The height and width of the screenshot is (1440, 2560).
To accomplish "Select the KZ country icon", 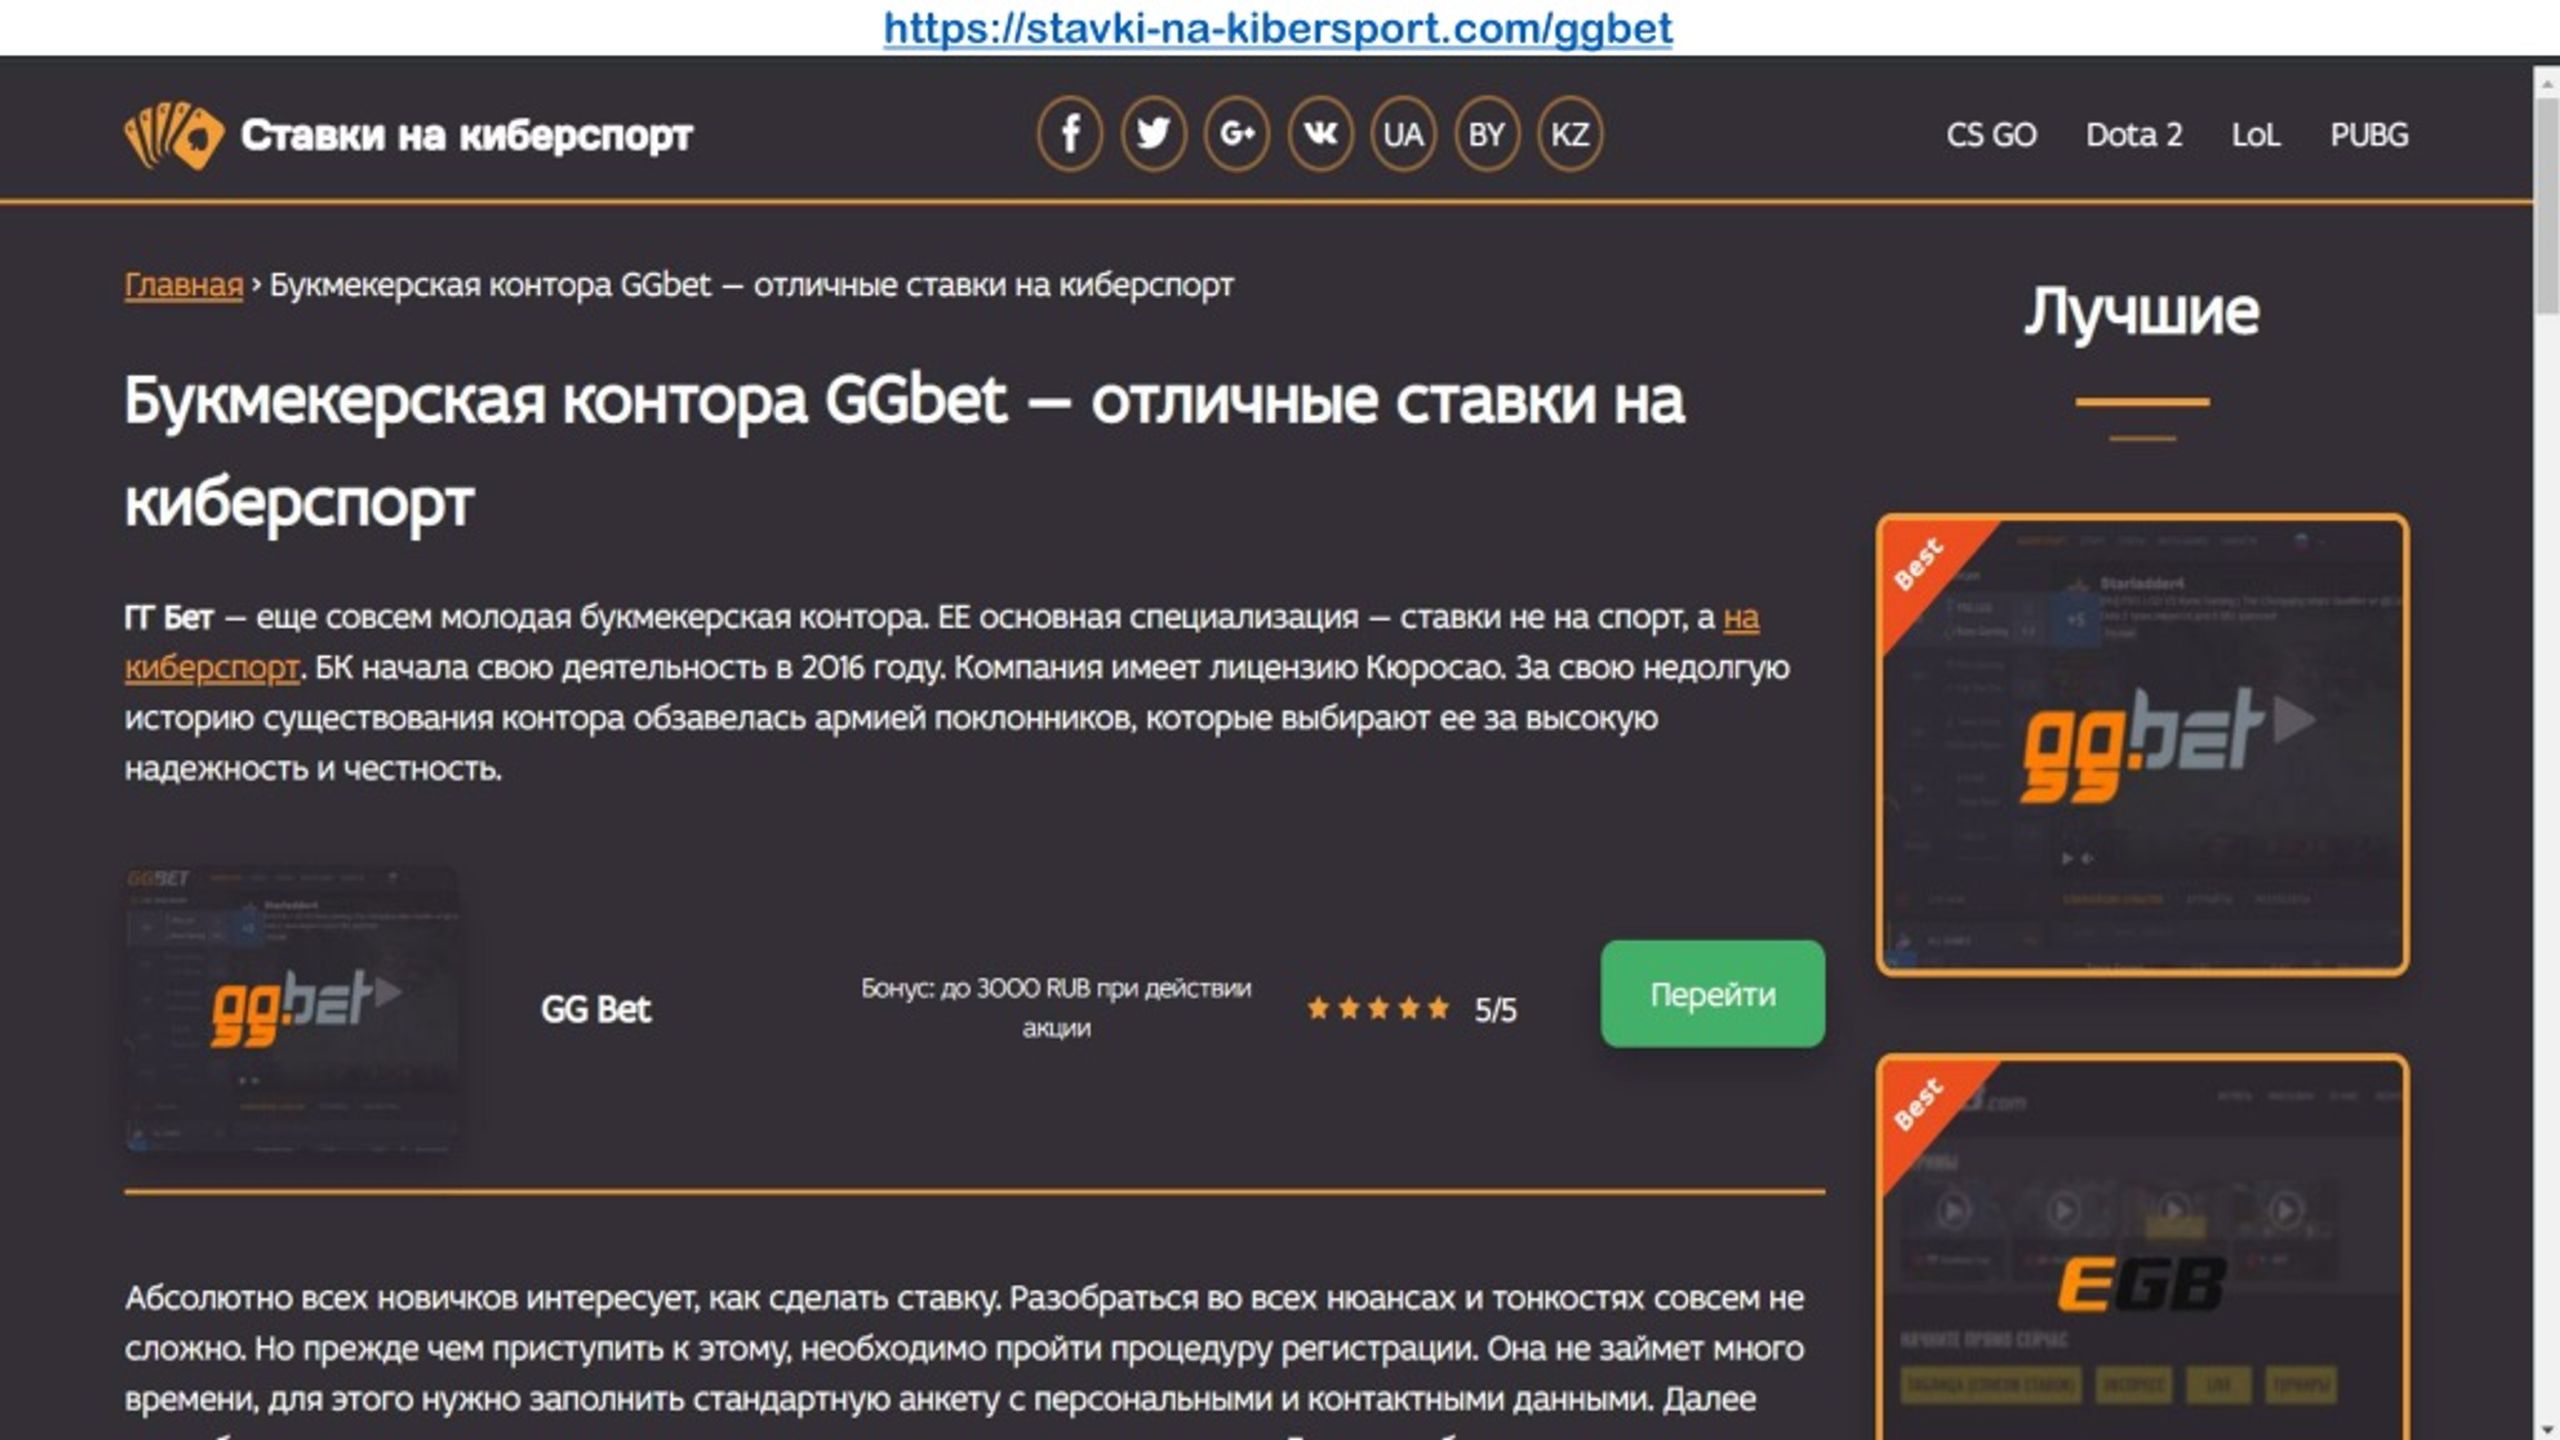I will coord(1570,134).
